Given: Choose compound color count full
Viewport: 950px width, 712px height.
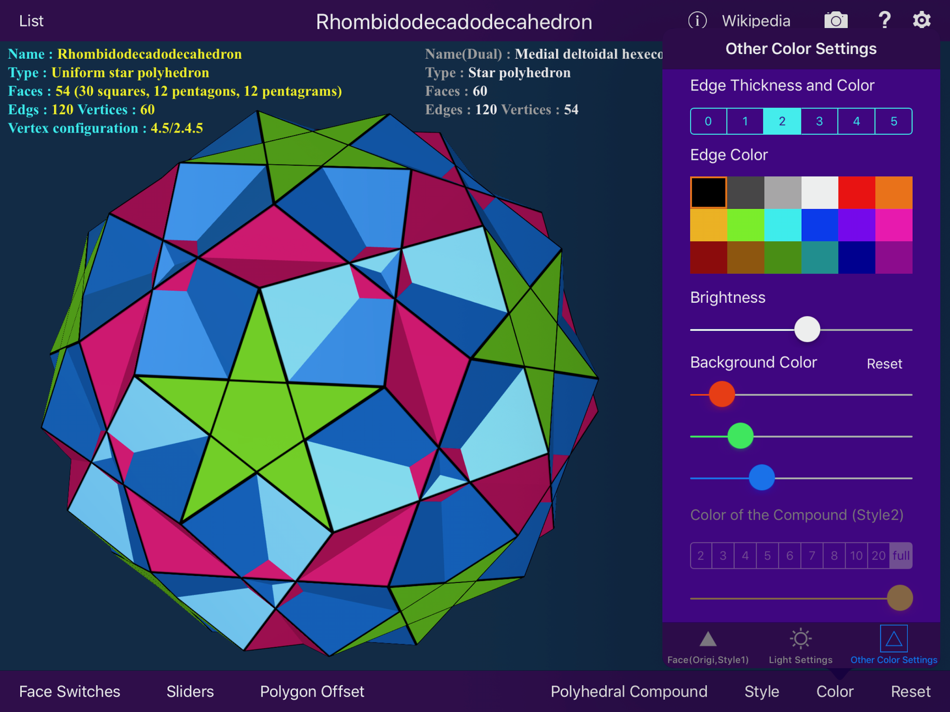Looking at the screenshot, I should (x=901, y=556).
